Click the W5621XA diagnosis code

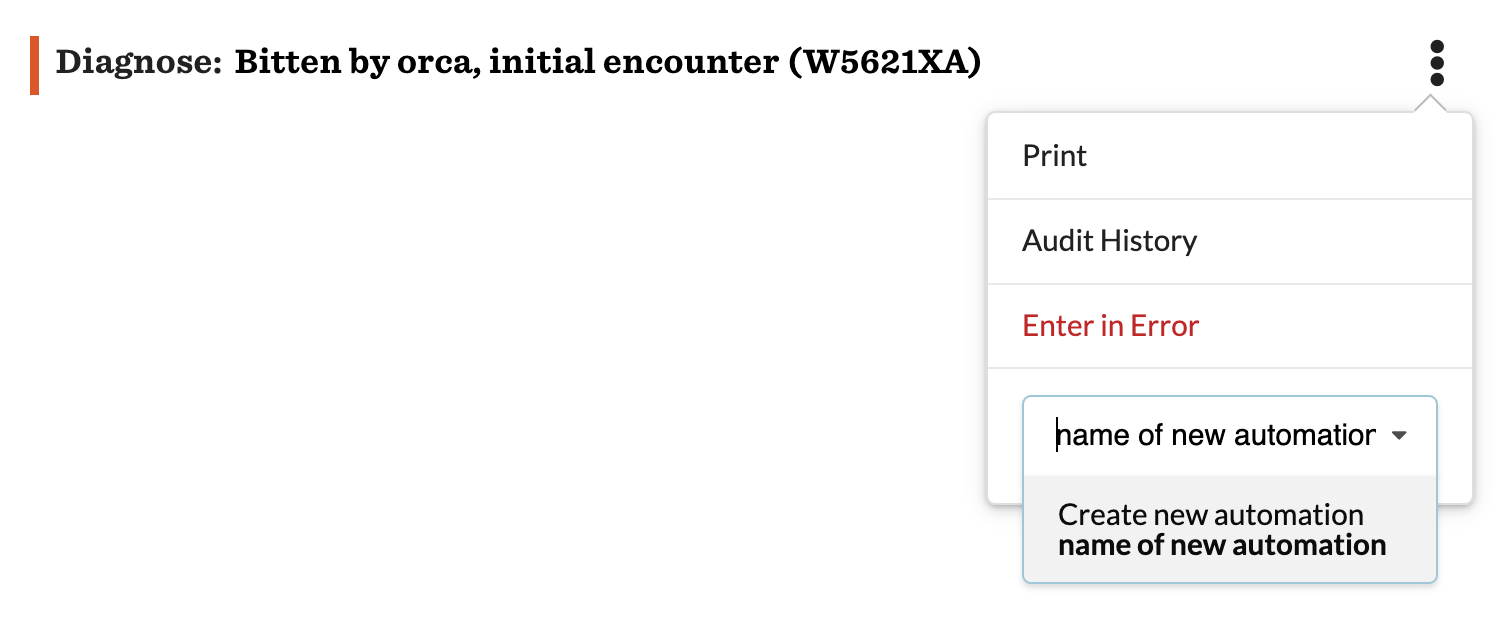tap(884, 62)
